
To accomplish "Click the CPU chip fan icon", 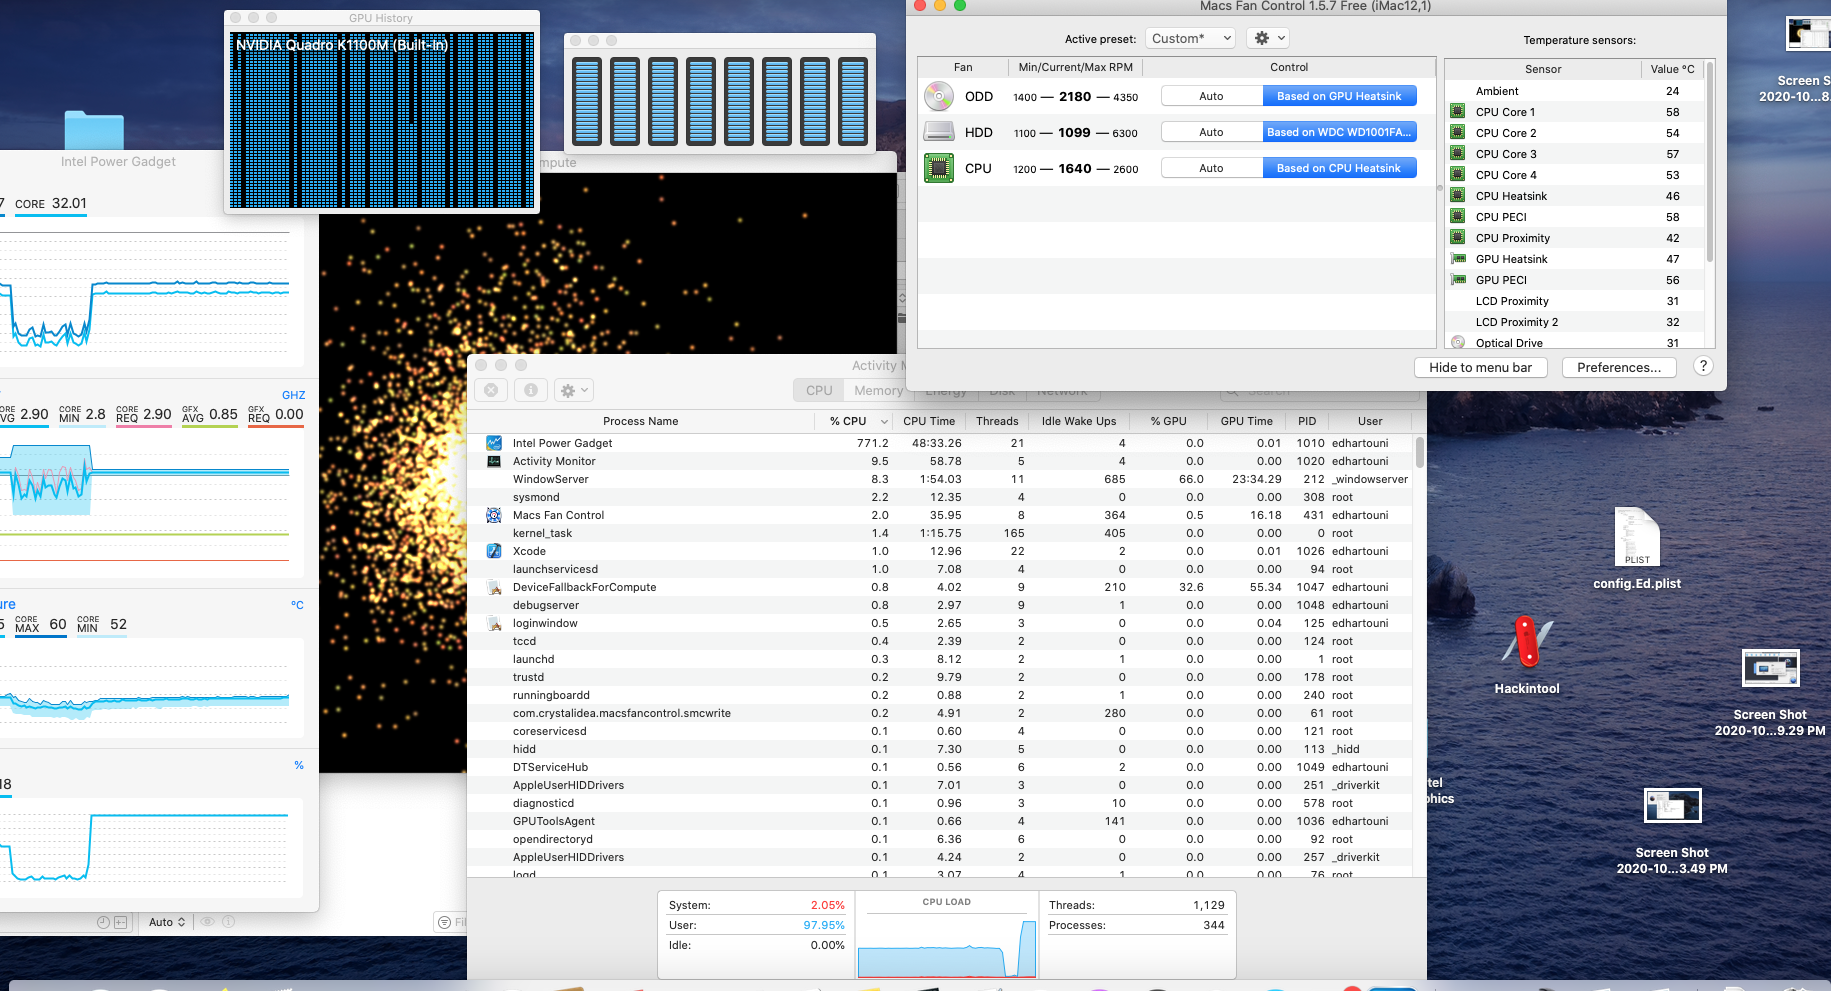I will click(x=938, y=168).
